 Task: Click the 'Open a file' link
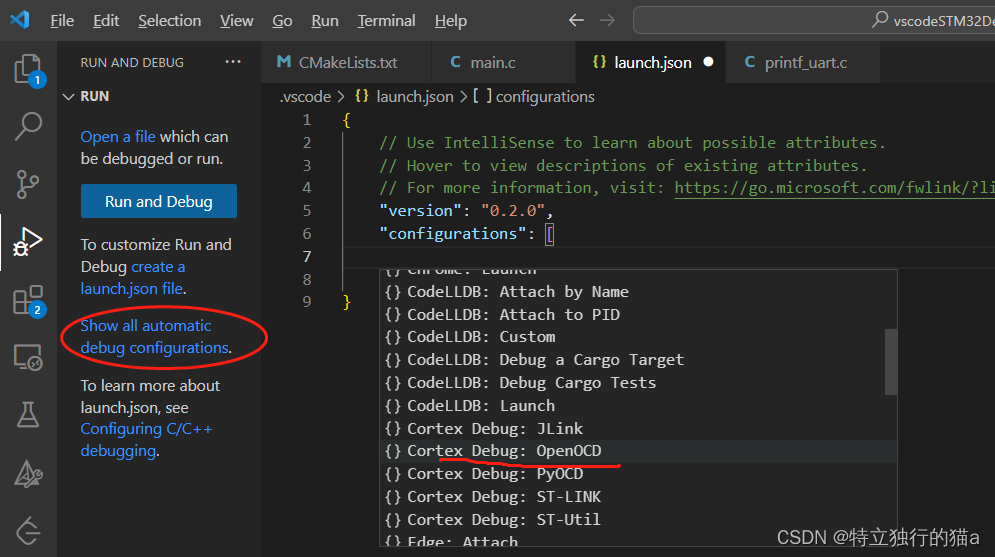pos(118,136)
